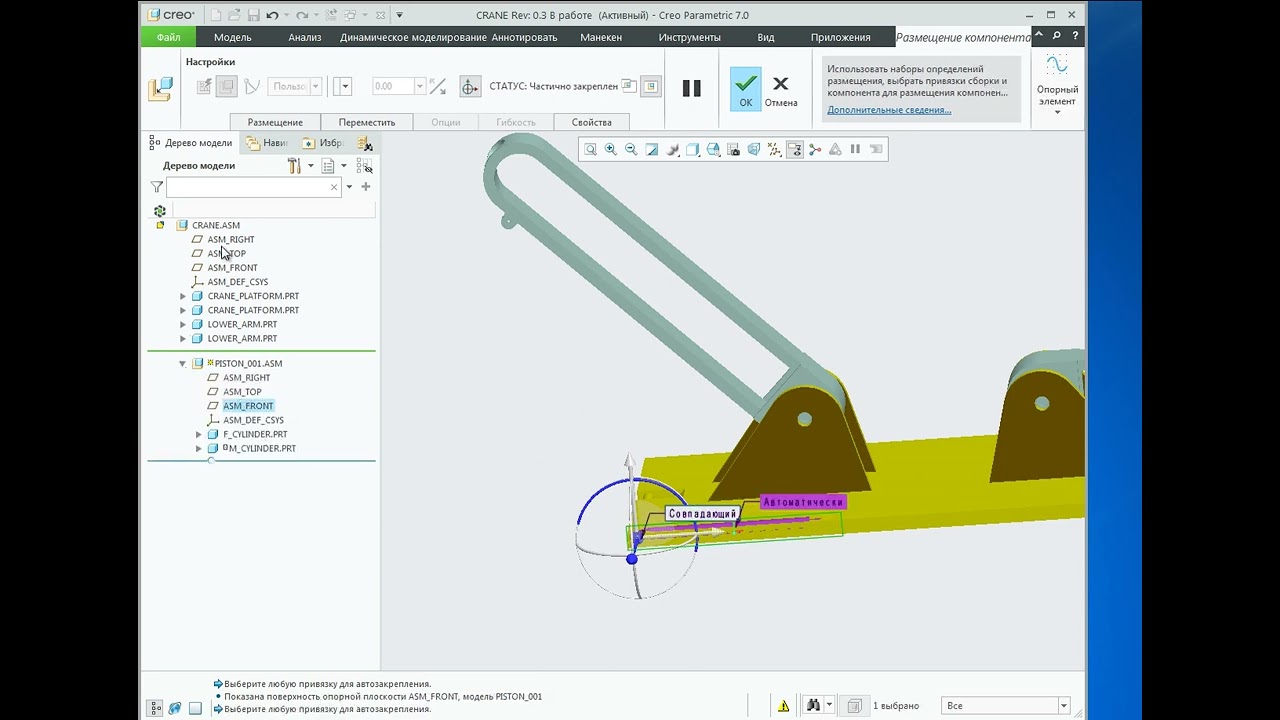The width and height of the screenshot is (1280, 720).
Task: Open the Дополнительные сведения link
Action: click(x=889, y=110)
